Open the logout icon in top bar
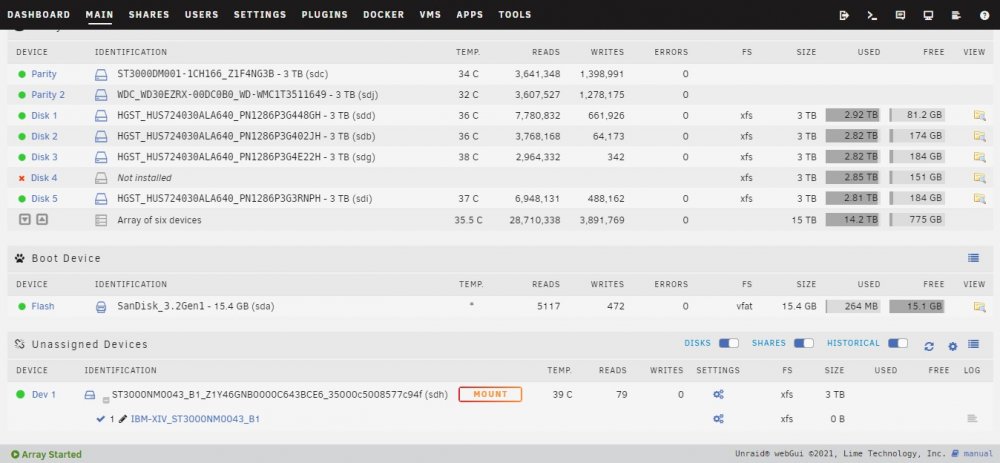This screenshot has height=463, width=1000. (844, 15)
